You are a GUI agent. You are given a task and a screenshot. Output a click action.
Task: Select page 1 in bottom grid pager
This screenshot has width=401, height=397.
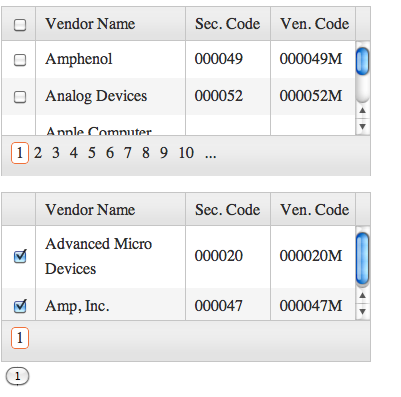click(x=20, y=338)
